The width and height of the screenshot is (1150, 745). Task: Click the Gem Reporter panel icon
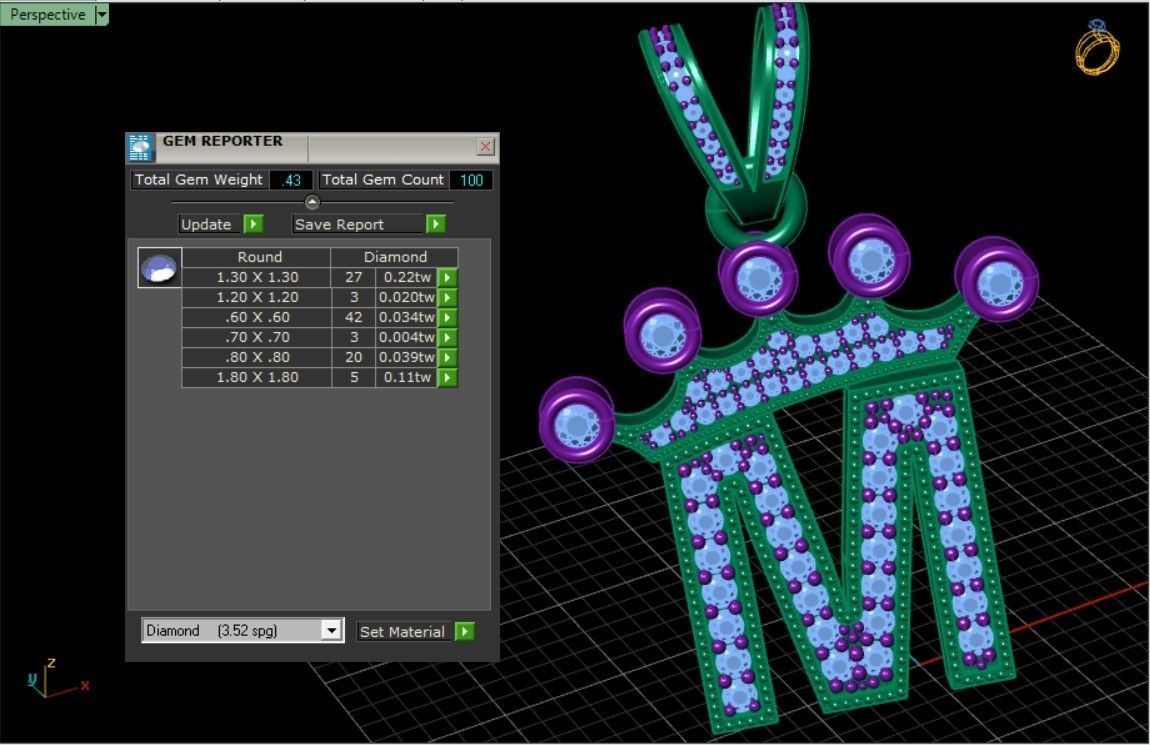tap(139, 147)
